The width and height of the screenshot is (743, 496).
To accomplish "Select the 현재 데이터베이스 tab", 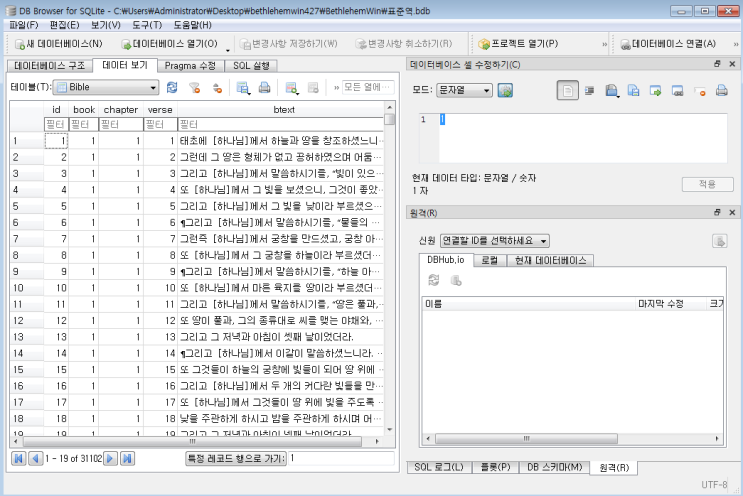I will pos(551,261).
